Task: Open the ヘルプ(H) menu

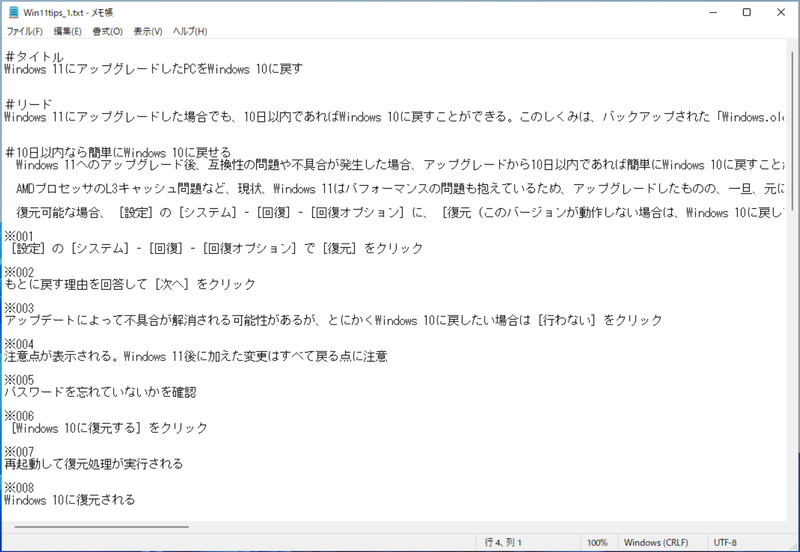Action: 190,32
